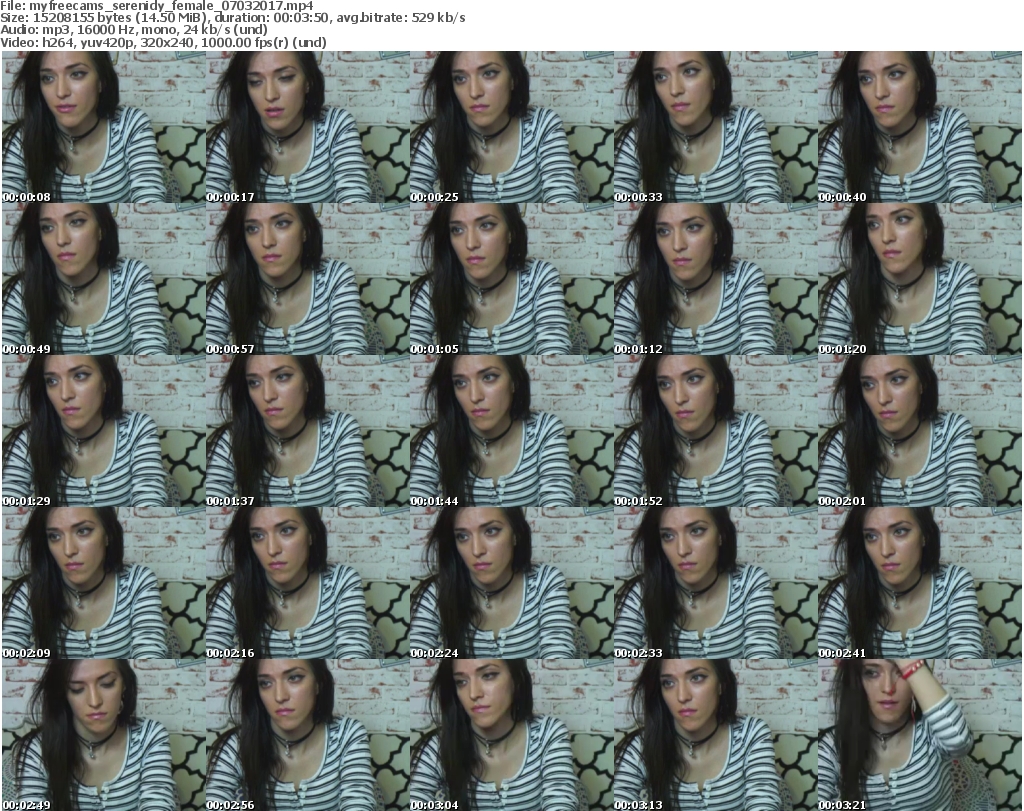1024x811 pixels.
Task: Choose the frame thumbnail stamped 00:02:33
Action: pos(716,583)
